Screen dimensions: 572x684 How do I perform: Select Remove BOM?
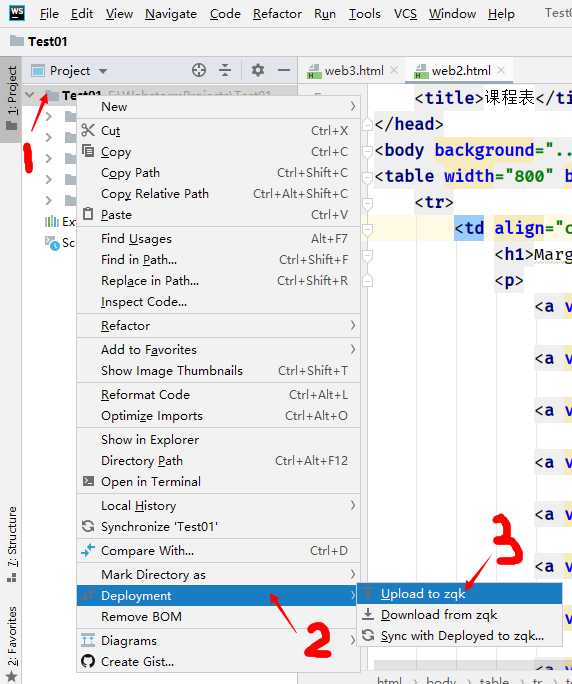(x=218, y=616)
